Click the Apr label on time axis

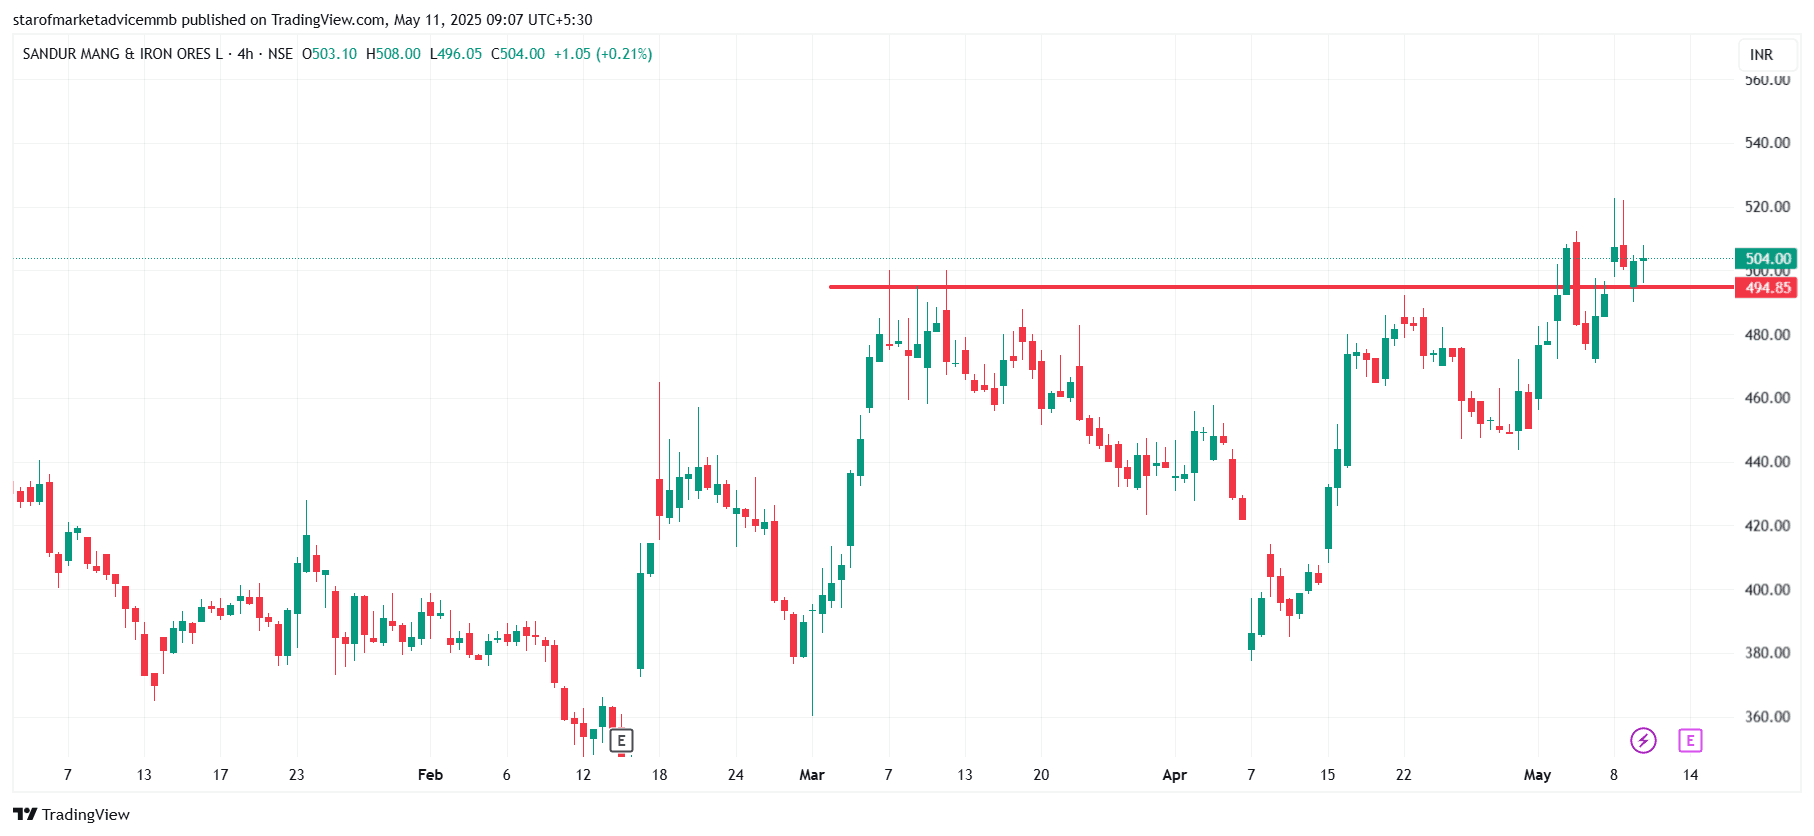(1175, 775)
